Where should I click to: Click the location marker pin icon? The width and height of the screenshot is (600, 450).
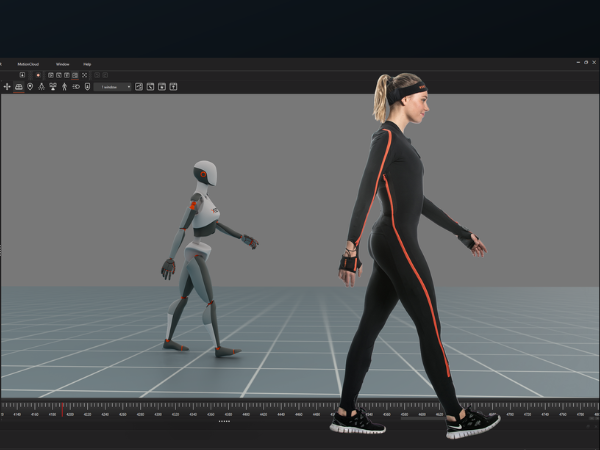point(29,87)
